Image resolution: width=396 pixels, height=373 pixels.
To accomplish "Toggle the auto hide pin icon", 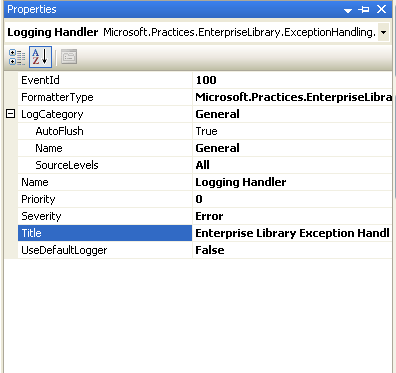I will pyautogui.click(x=364, y=9).
